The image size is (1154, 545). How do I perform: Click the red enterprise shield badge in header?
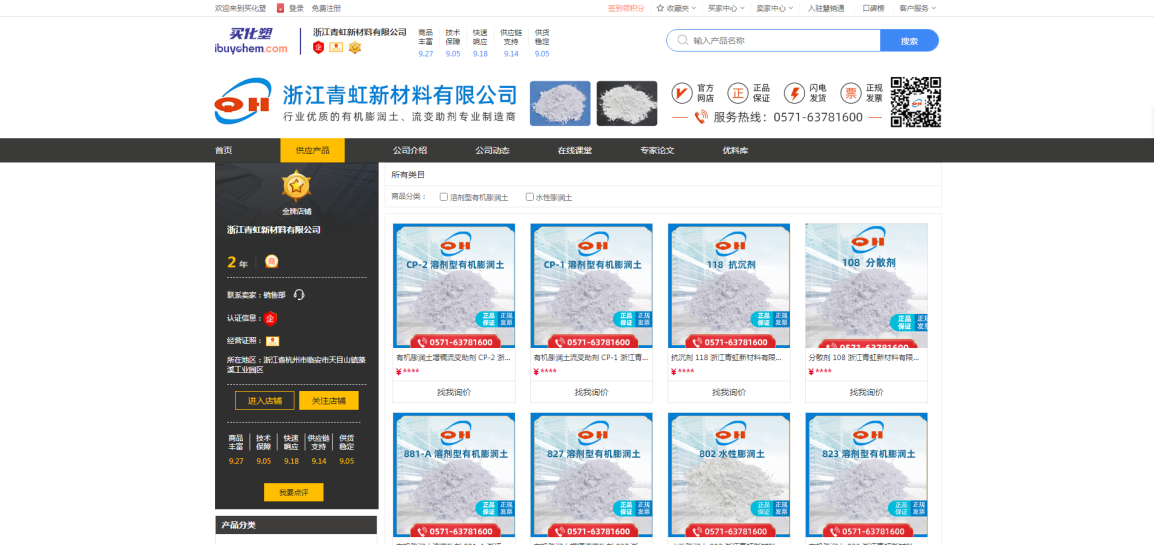[x=318, y=48]
